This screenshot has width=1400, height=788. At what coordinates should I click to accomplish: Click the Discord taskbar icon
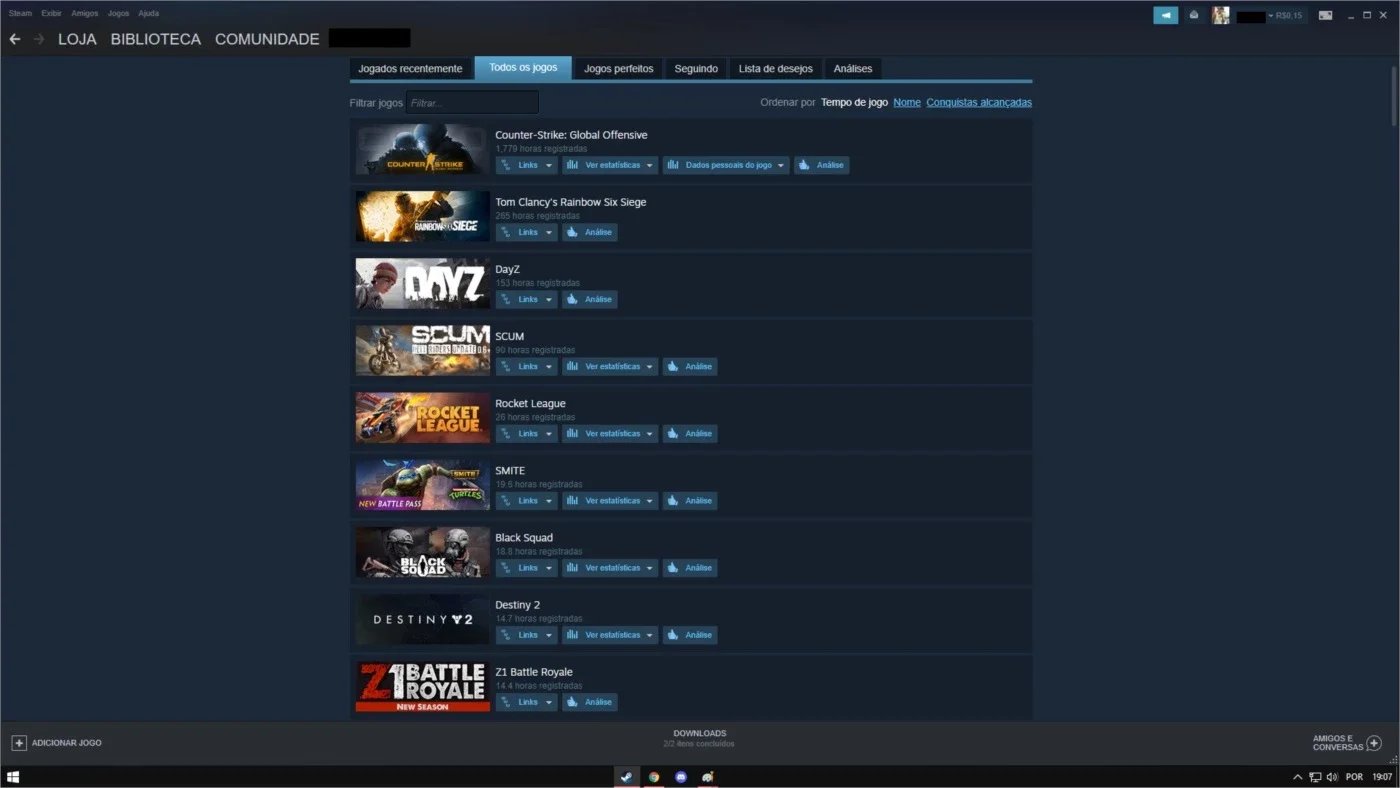[681, 777]
